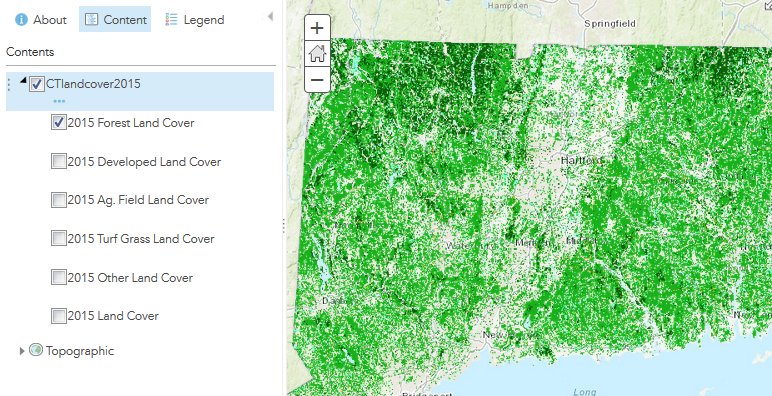
Task: Click the Content panel icon
Action: coord(91,20)
